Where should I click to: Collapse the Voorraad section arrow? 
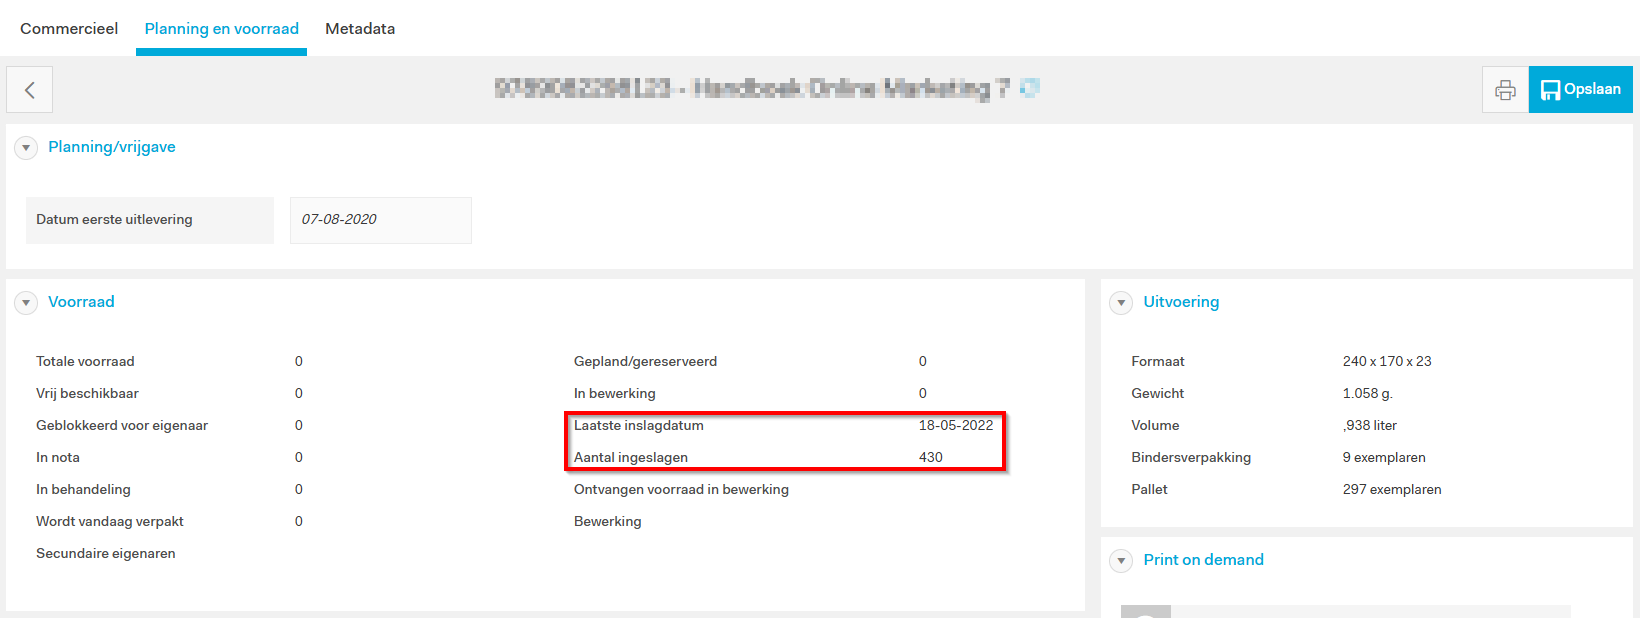pyautogui.click(x=26, y=303)
